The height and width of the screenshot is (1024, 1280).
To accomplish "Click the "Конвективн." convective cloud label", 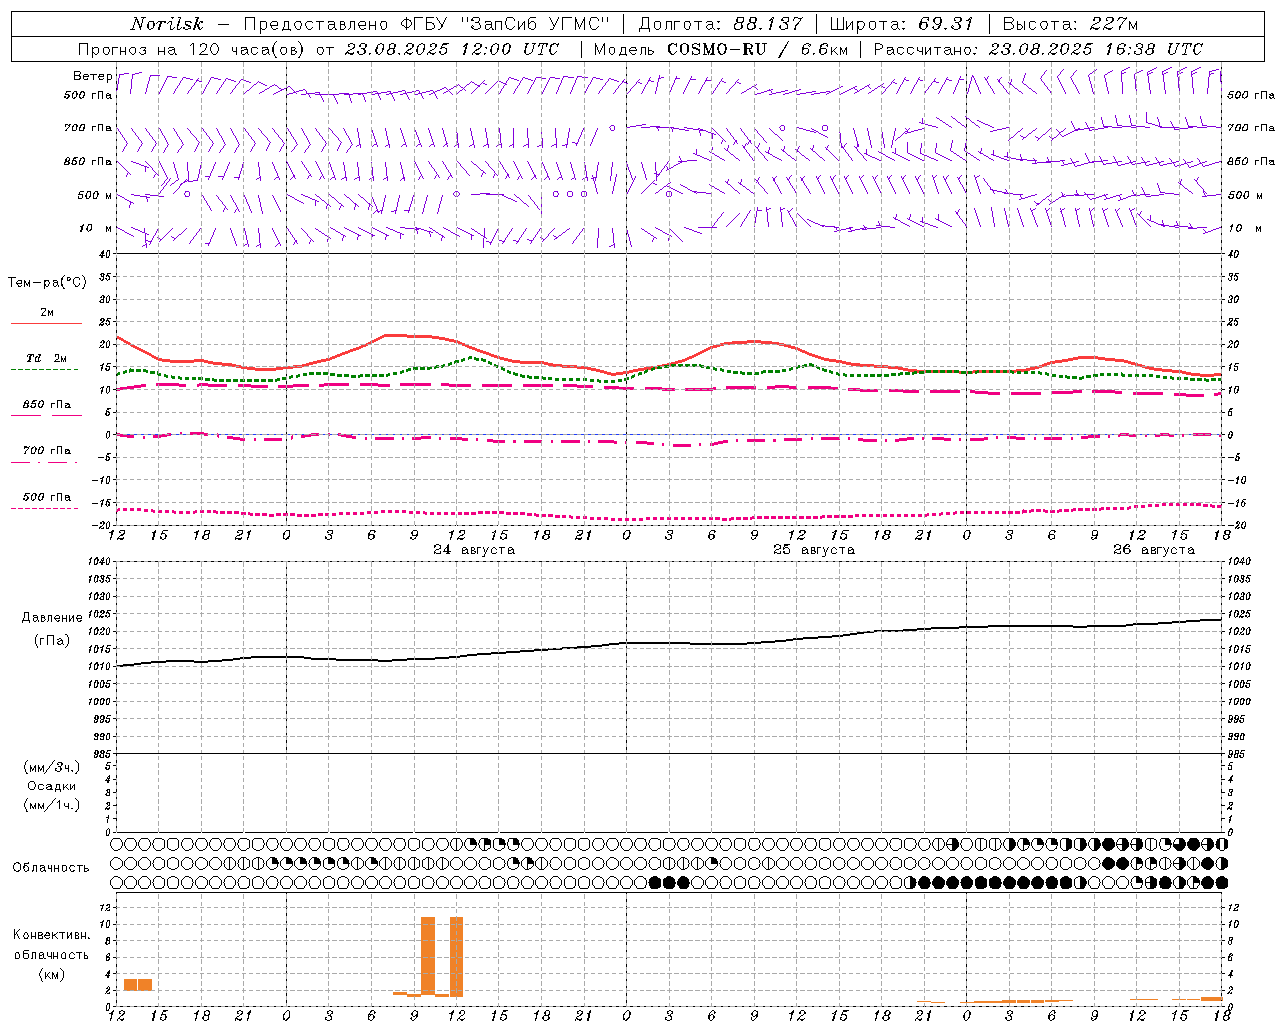I will click(x=51, y=935).
